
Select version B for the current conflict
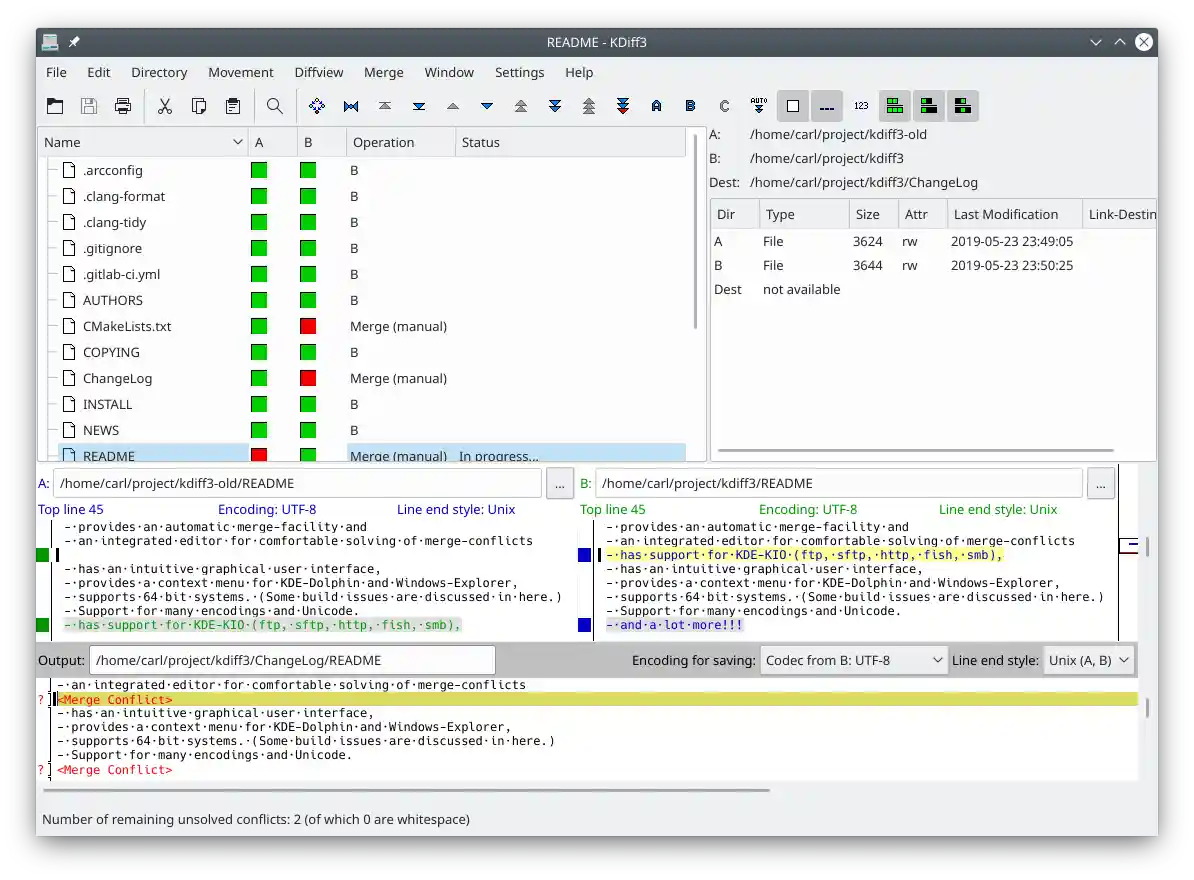point(690,105)
